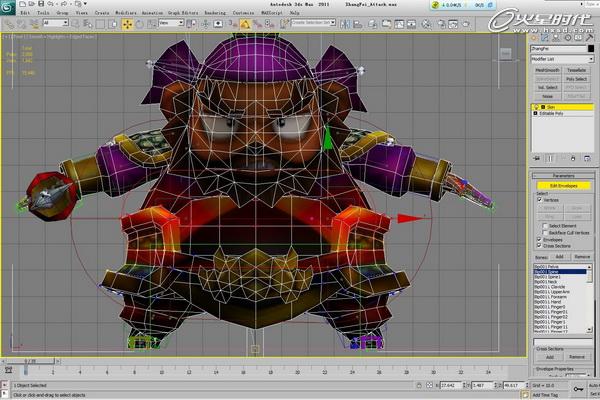600x400 pixels.
Task: Open the quick access toolbar dropdown arrow
Action: point(85,4)
